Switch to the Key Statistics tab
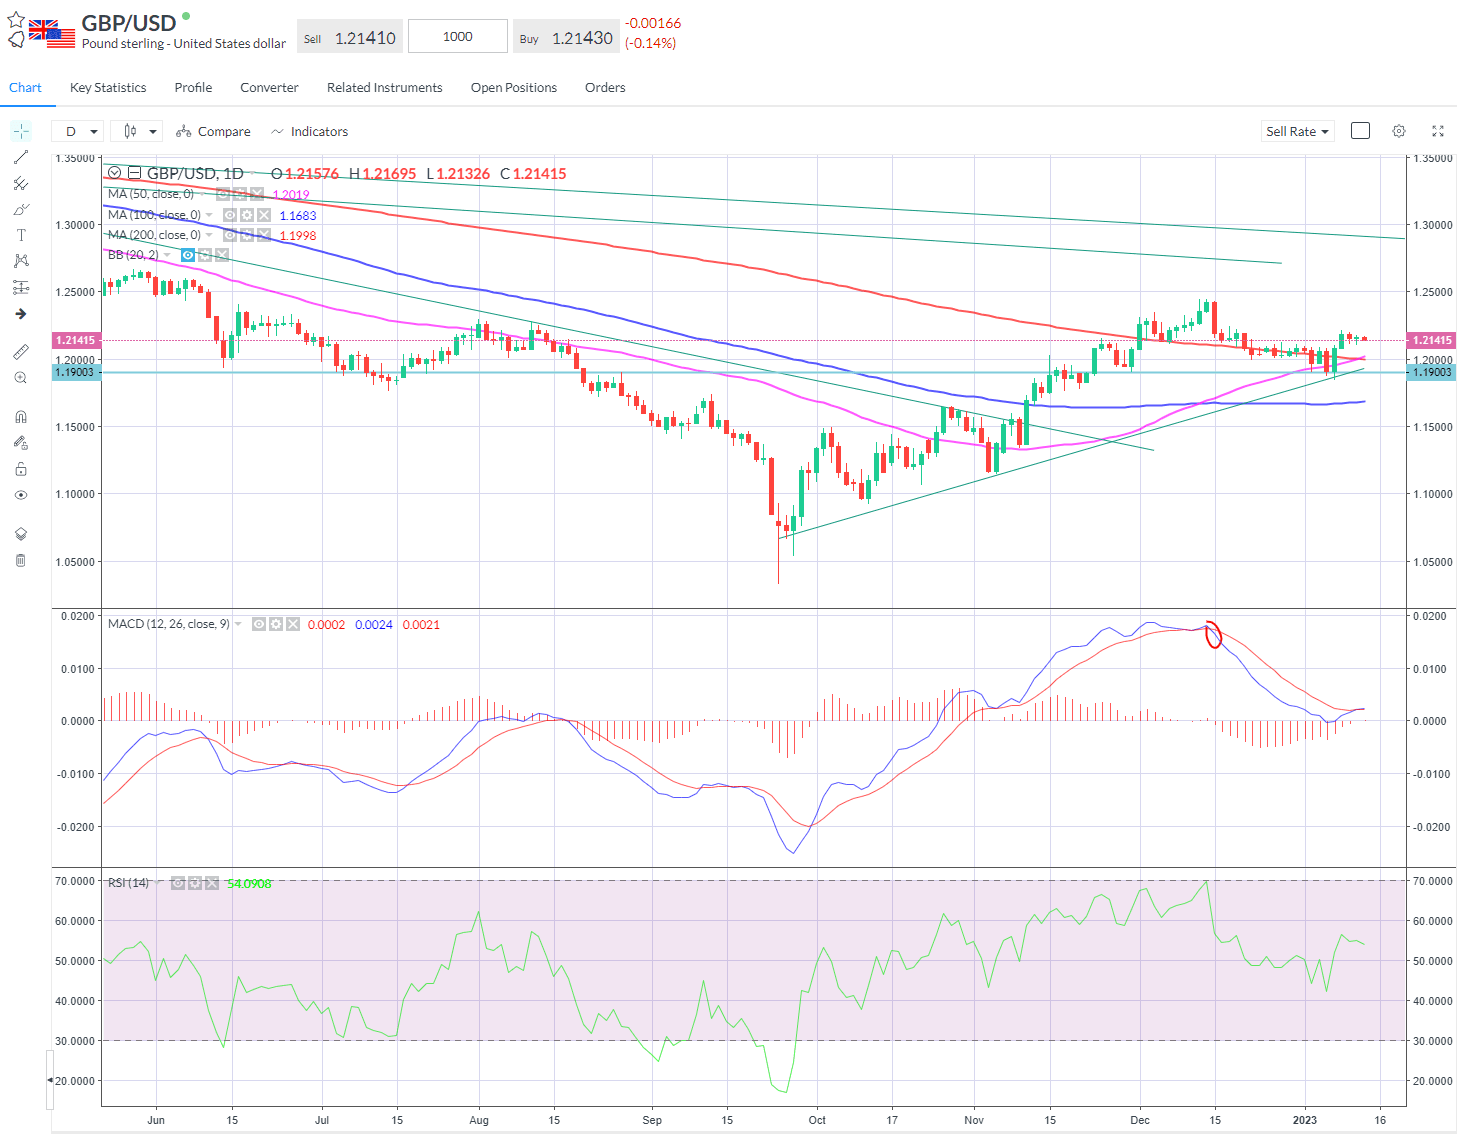This screenshot has height=1134, width=1457. (108, 88)
